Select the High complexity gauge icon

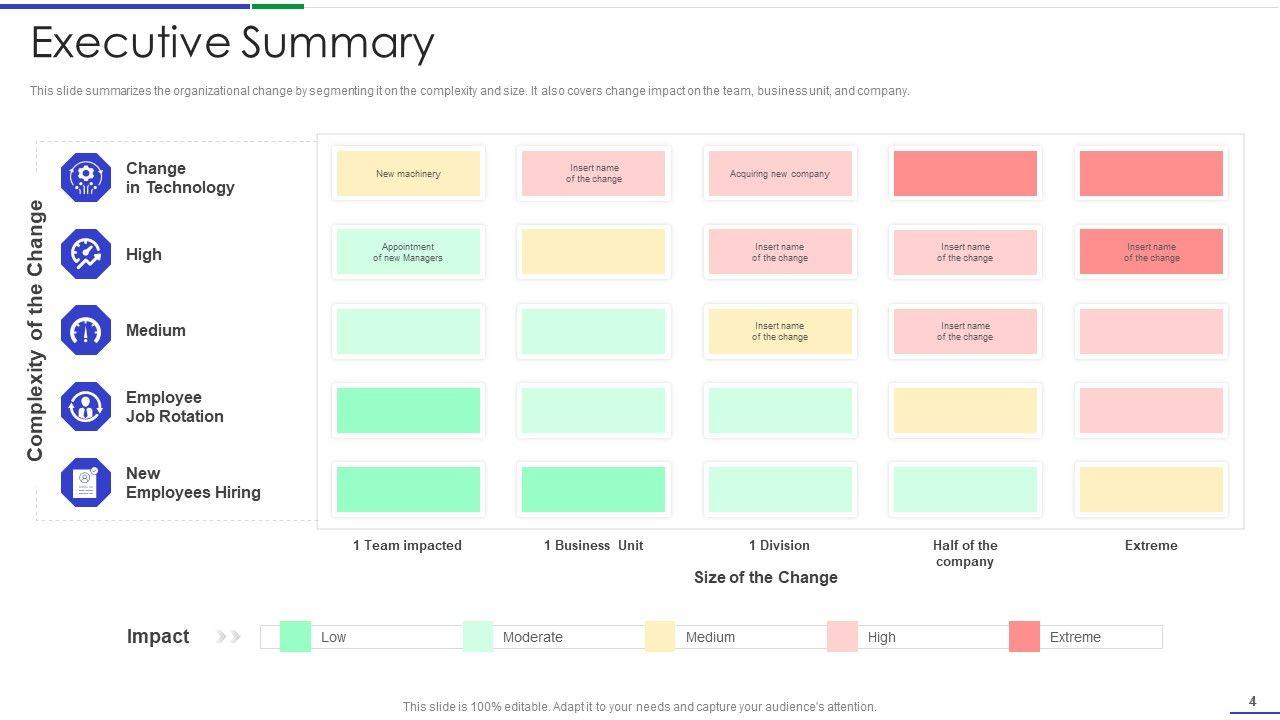point(86,254)
